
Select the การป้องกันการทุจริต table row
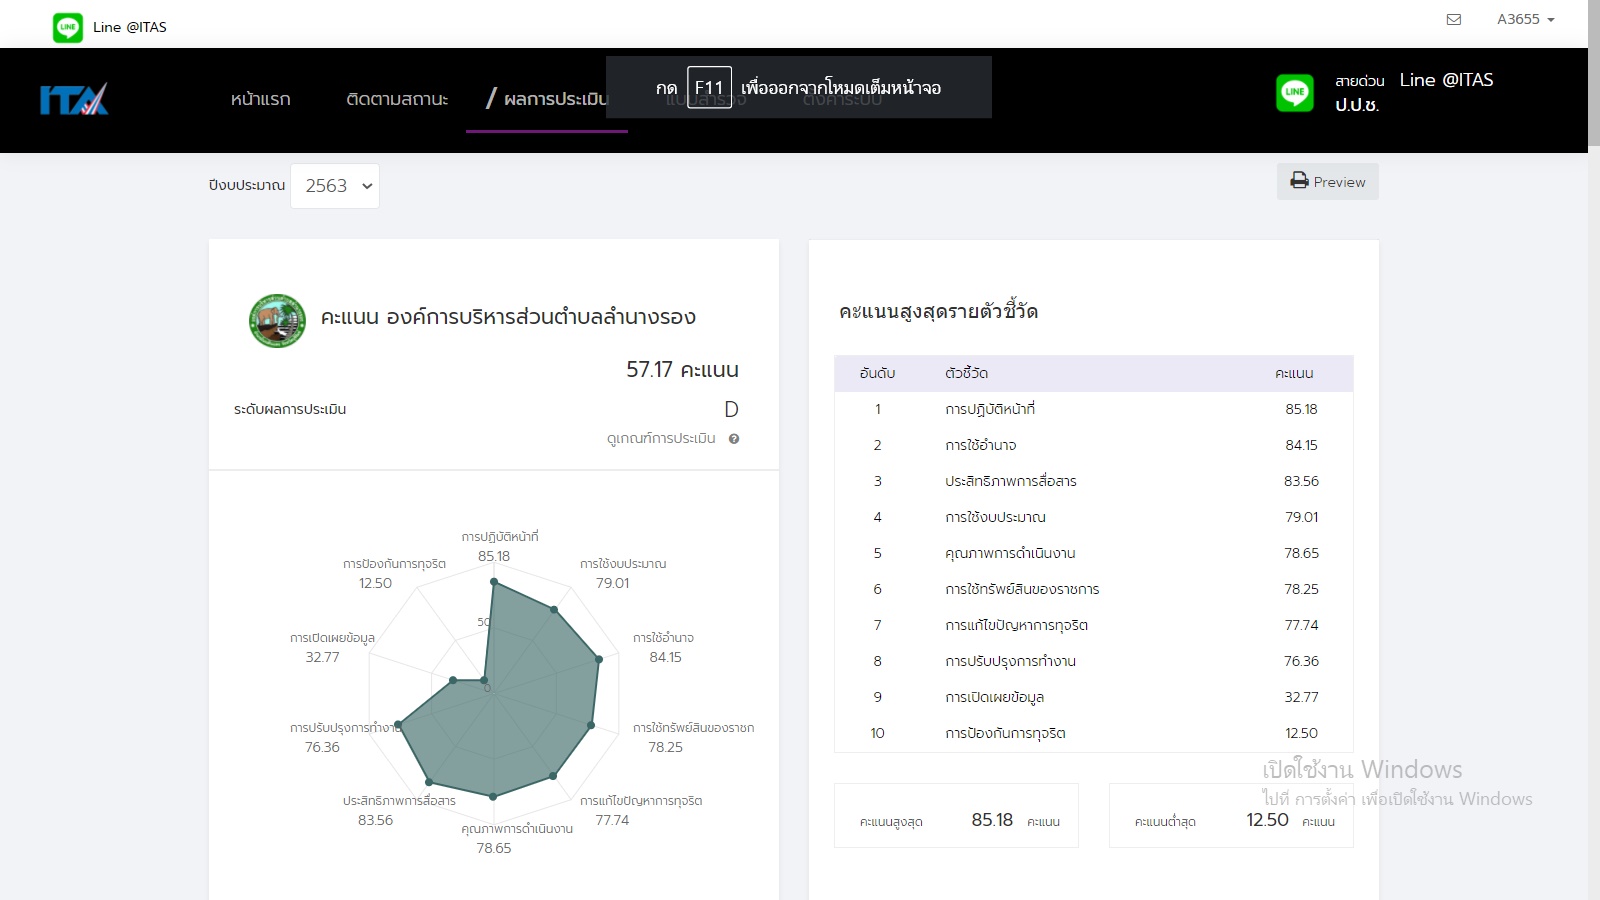coord(1094,733)
